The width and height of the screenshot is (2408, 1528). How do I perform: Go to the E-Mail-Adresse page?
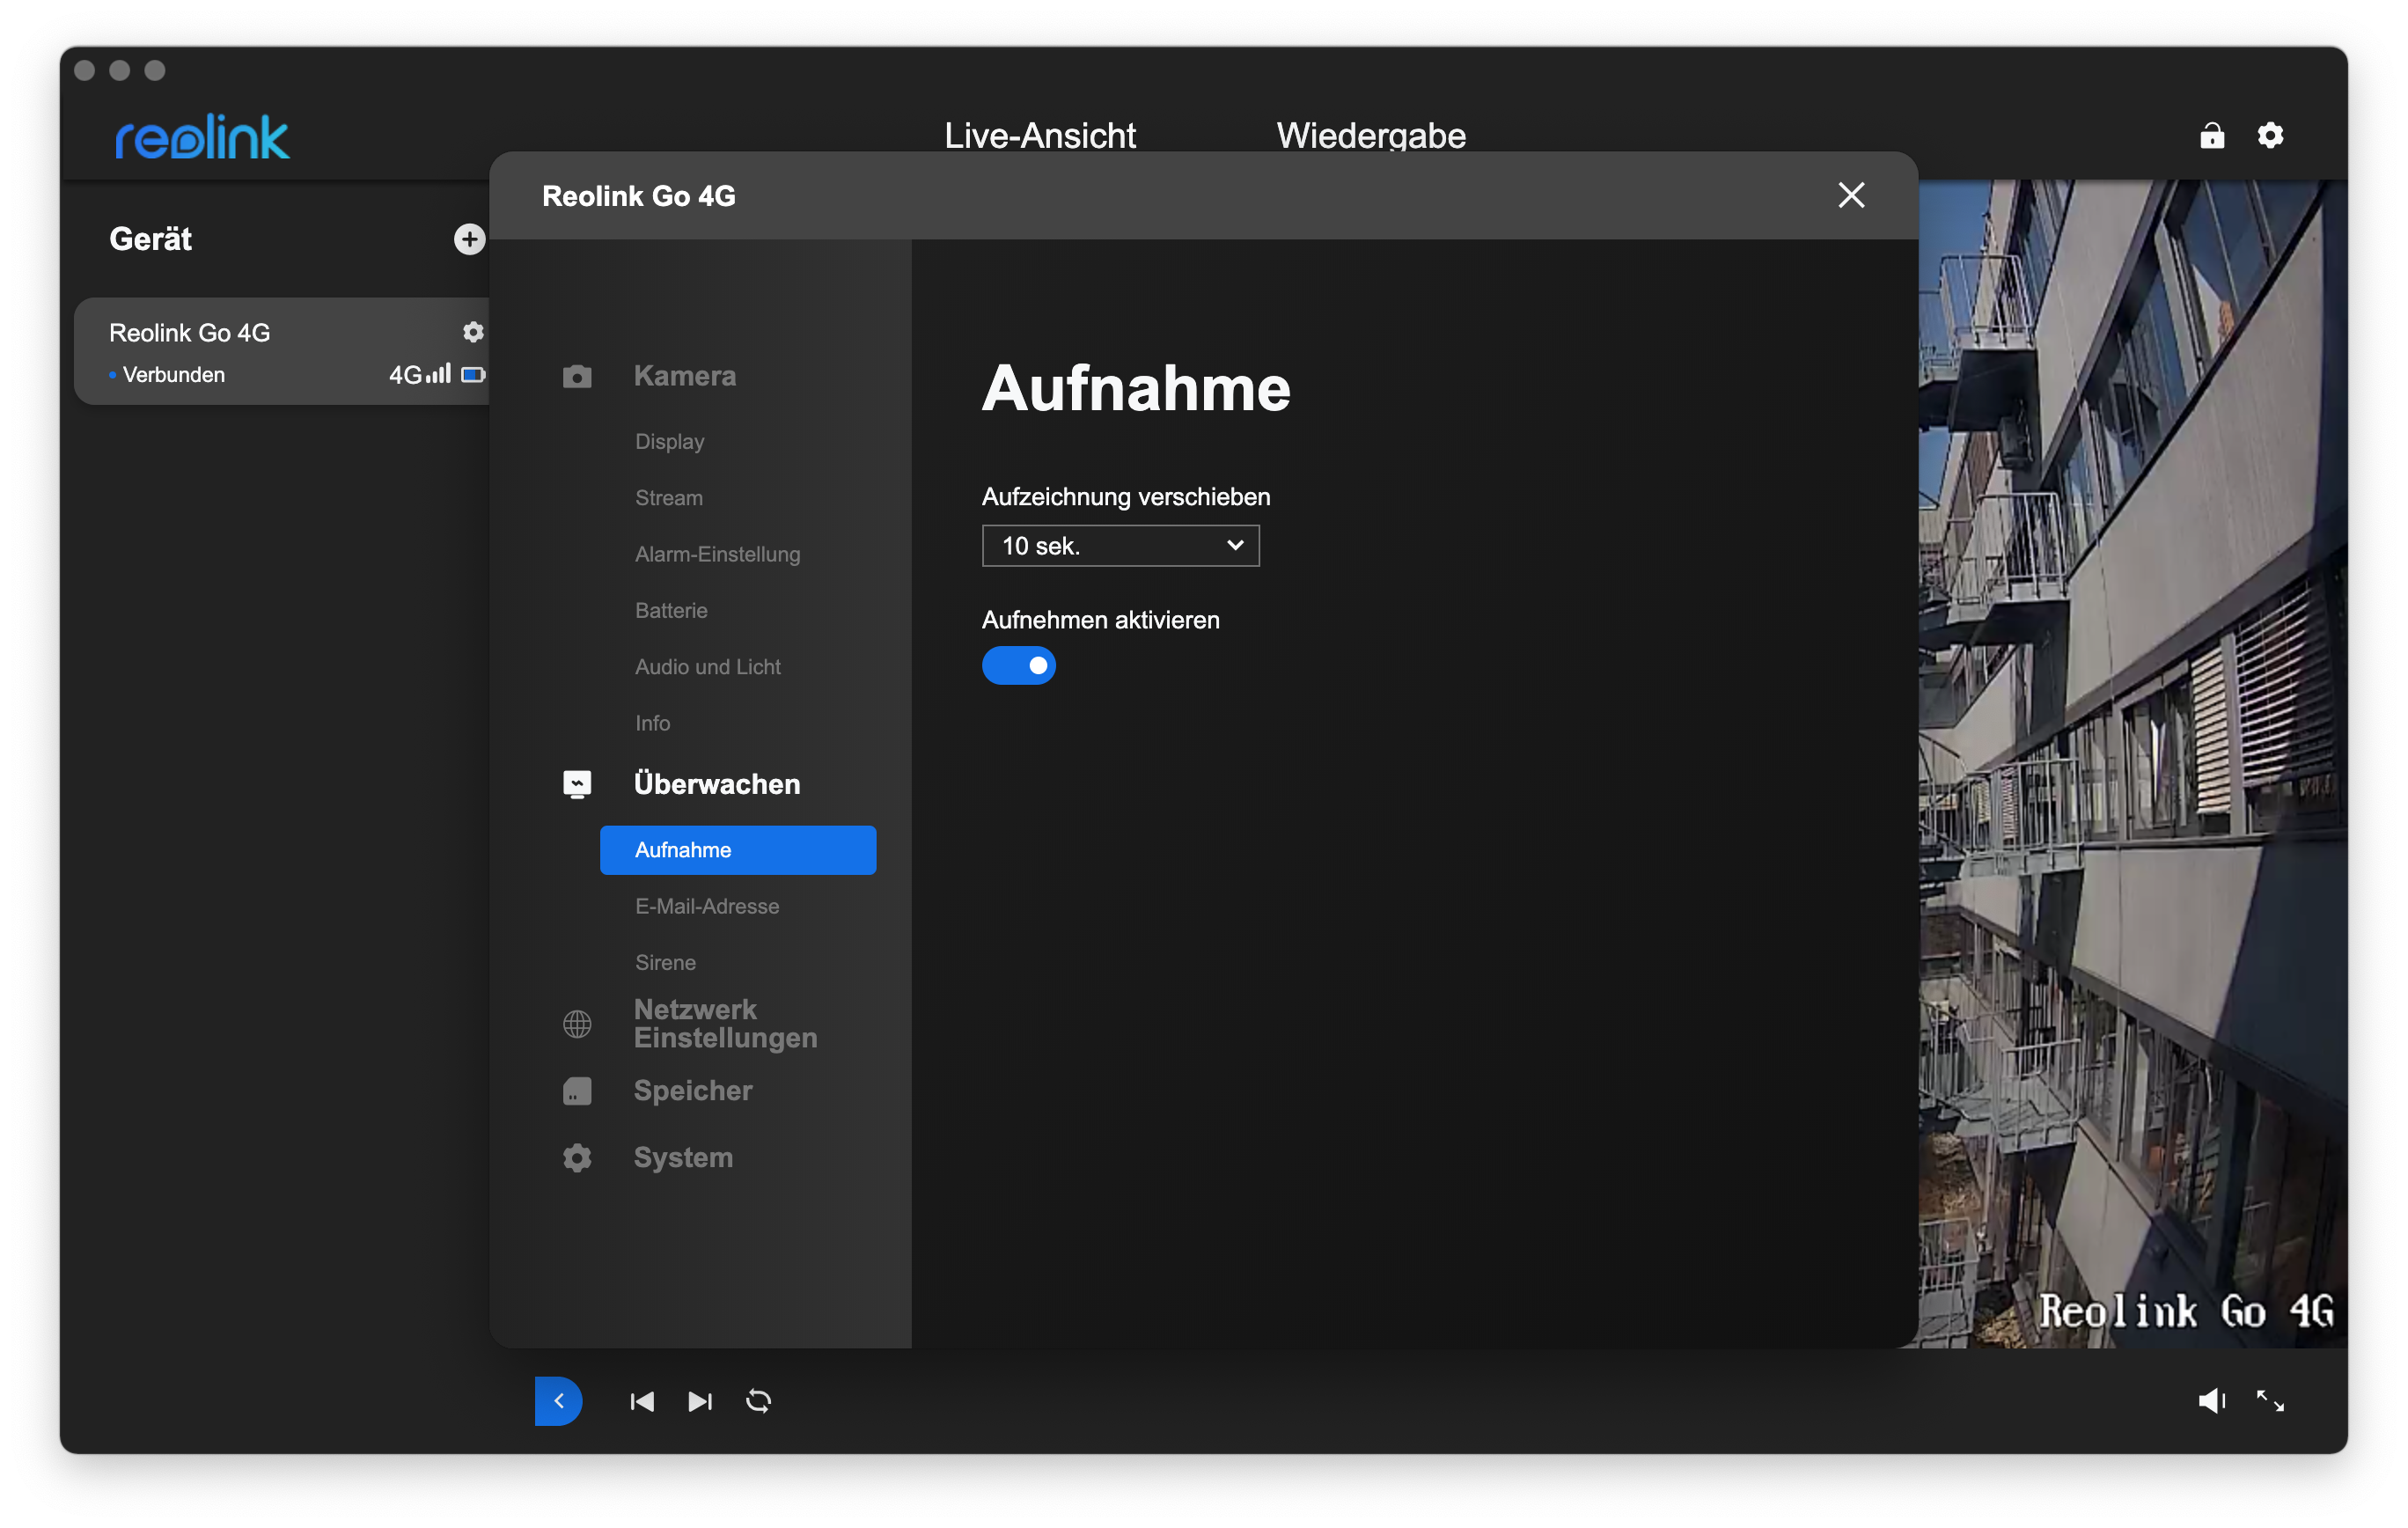(x=707, y=906)
